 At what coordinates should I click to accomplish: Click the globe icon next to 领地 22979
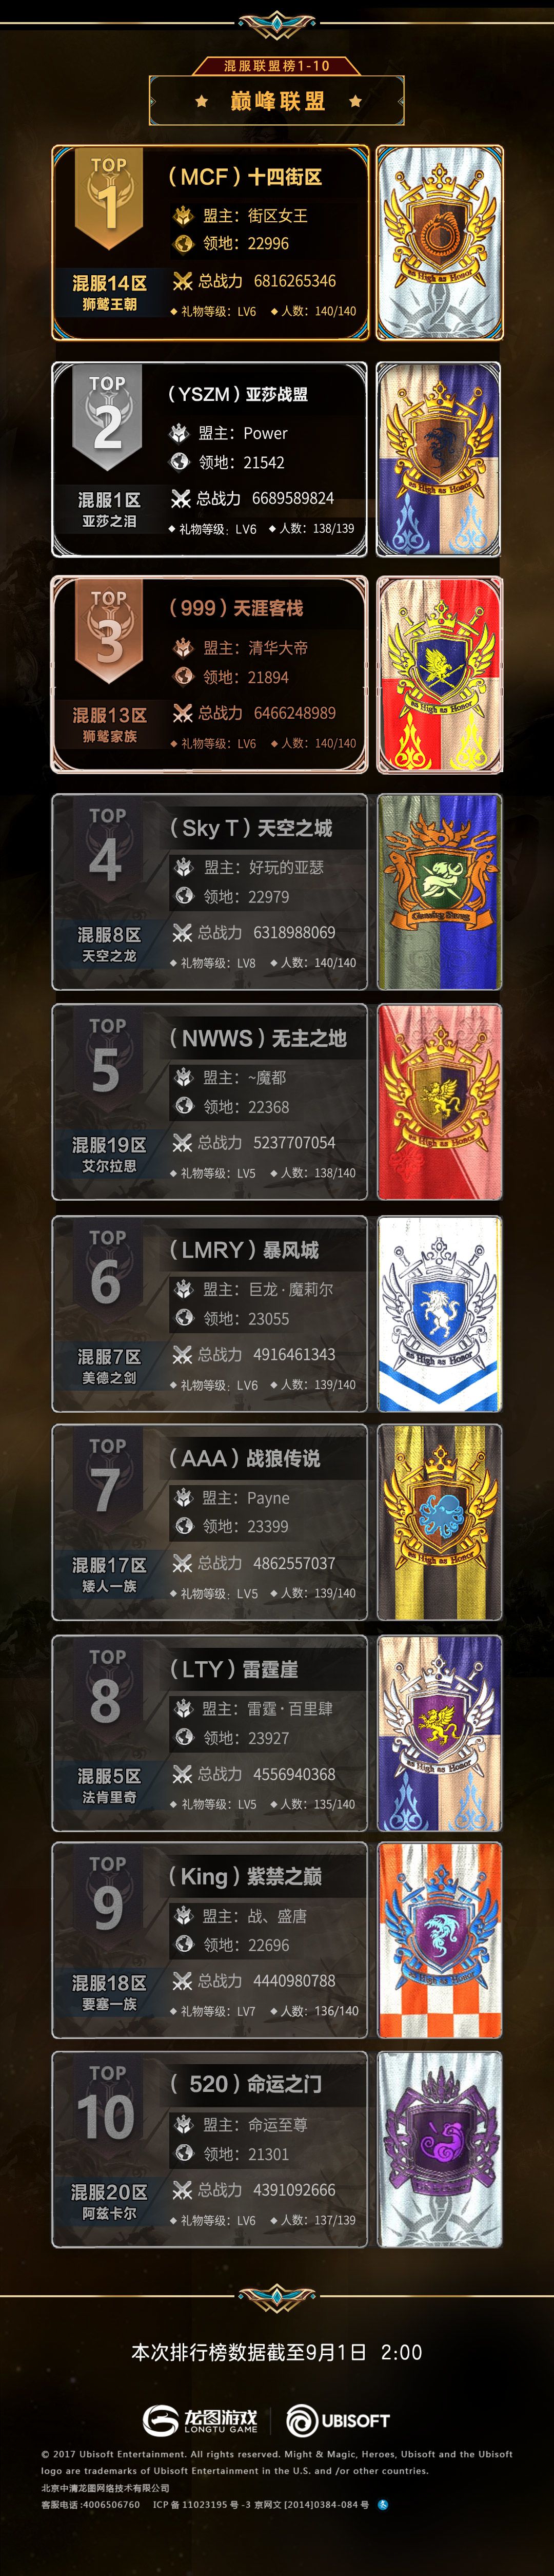[x=183, y=896]
